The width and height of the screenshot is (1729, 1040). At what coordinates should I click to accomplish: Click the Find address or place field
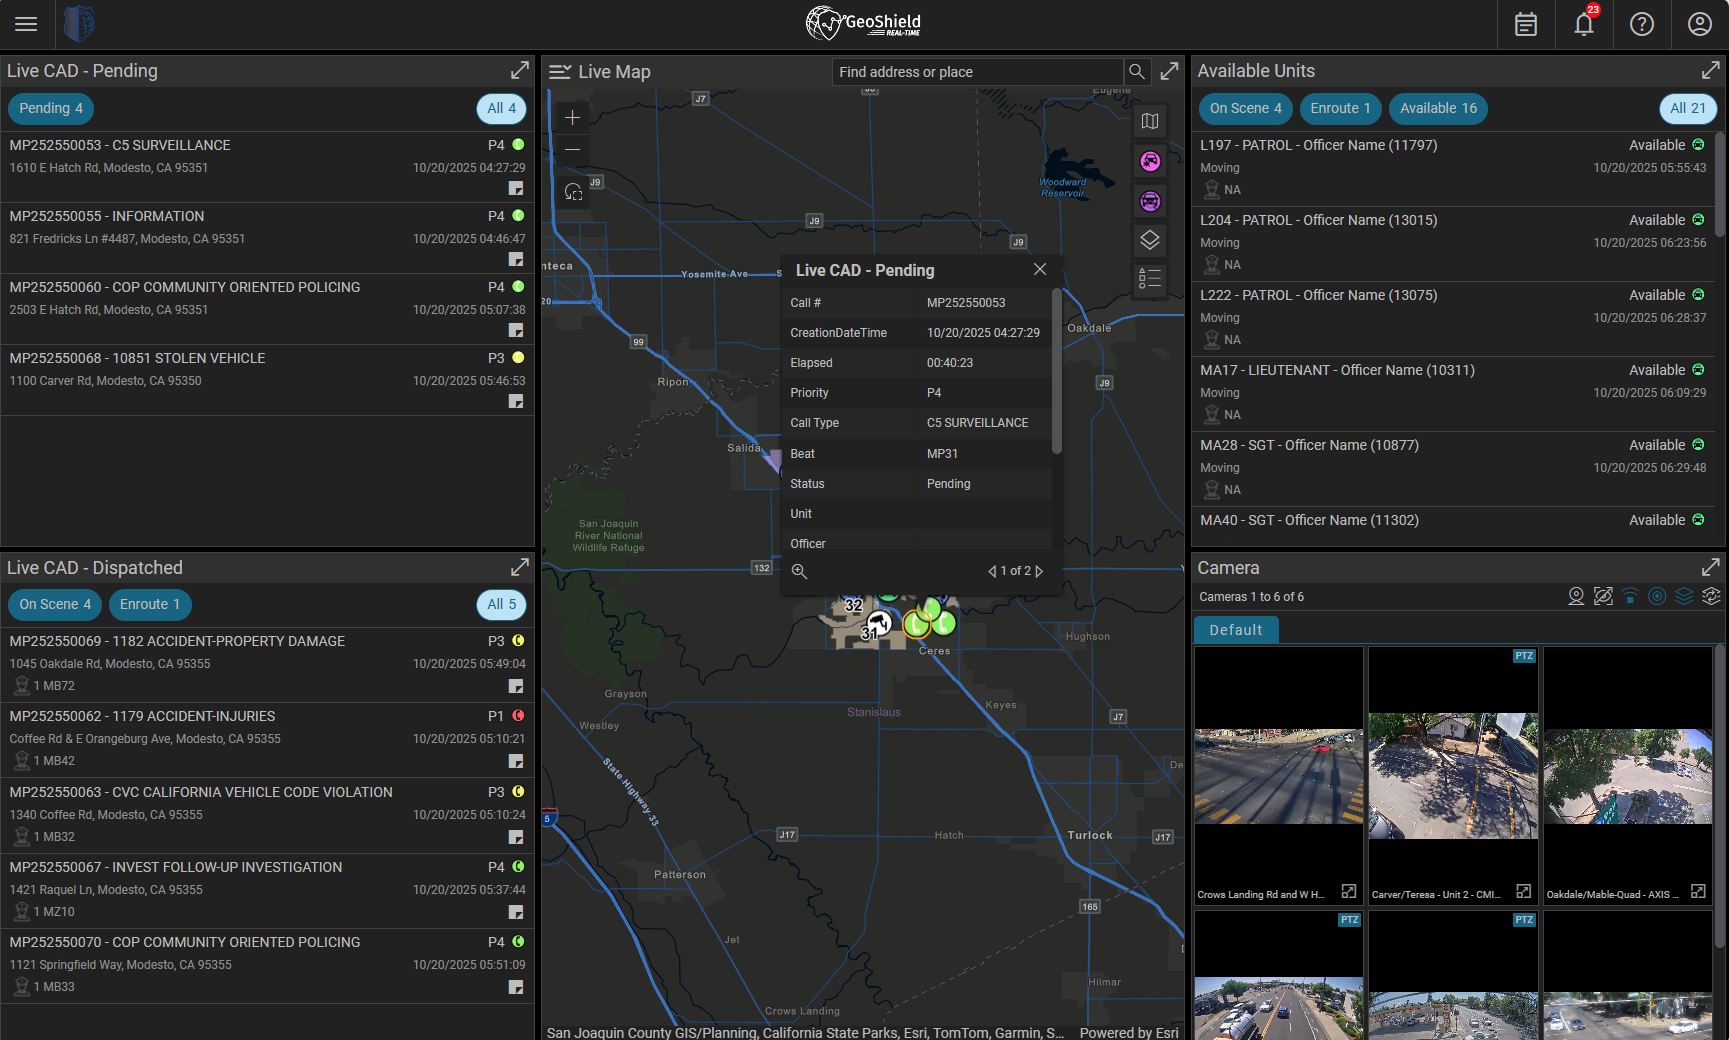(977, 72)
